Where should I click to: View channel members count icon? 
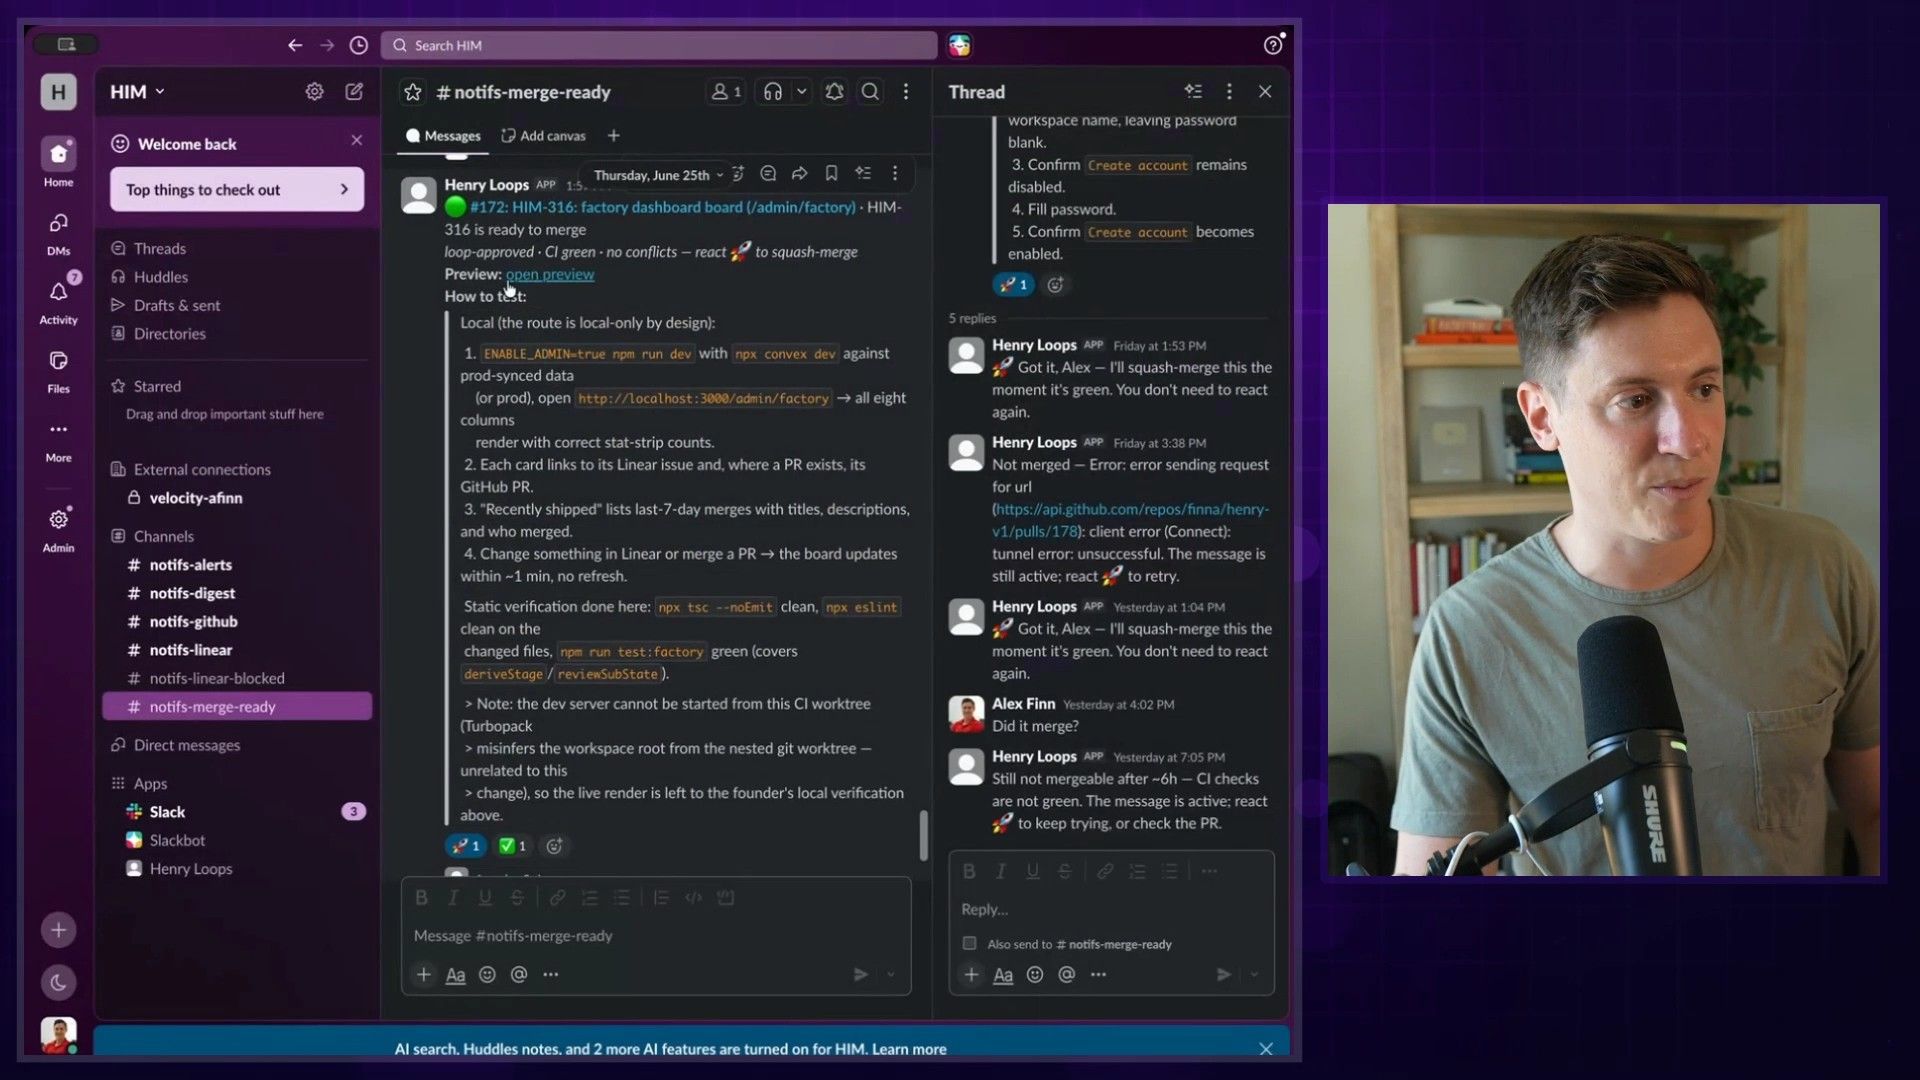pos(726,92)
